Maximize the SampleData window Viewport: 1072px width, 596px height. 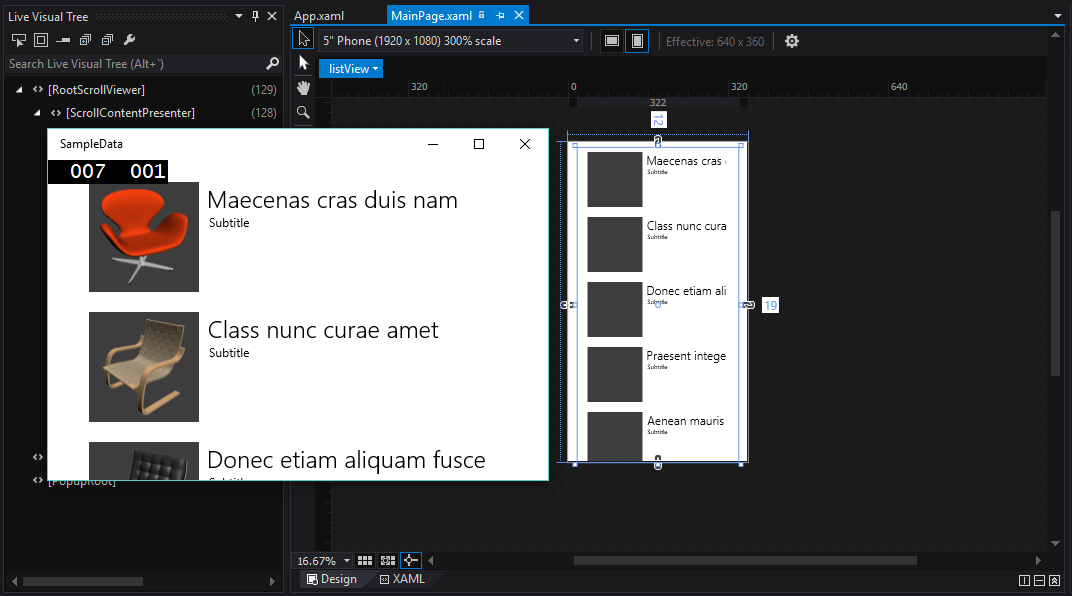tap(479, 144)
